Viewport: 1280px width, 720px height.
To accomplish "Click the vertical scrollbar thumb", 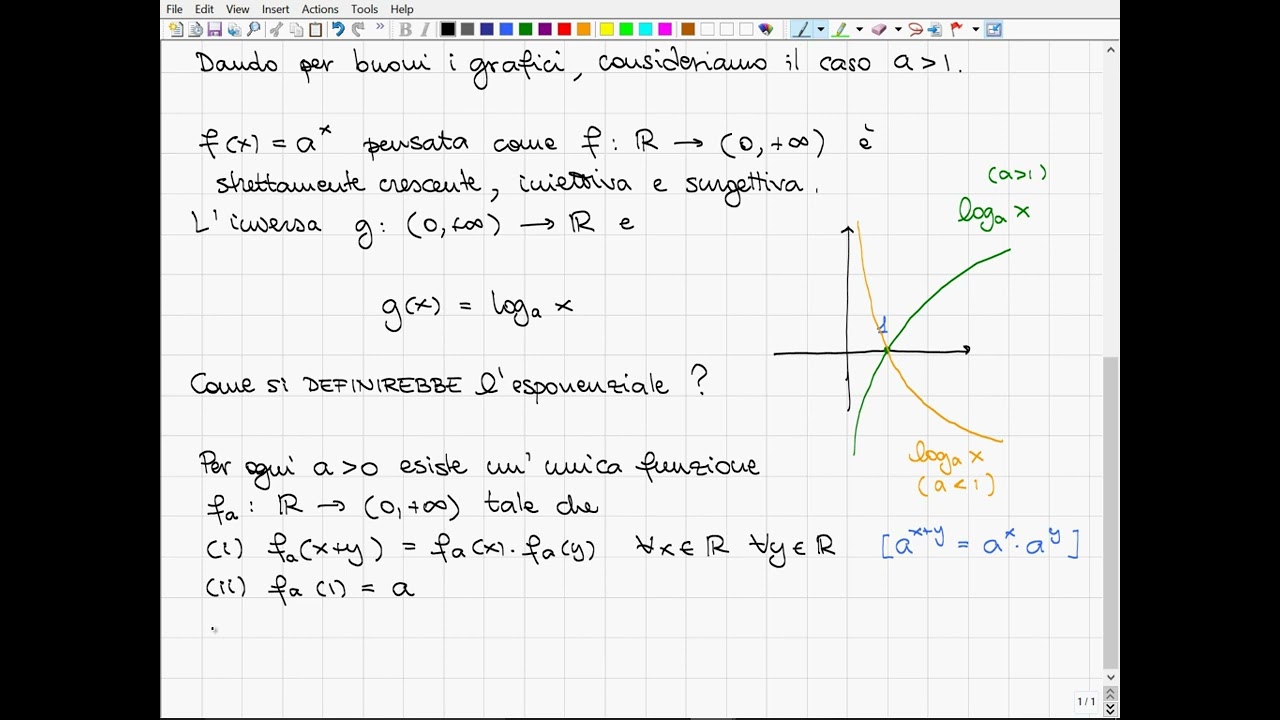I will pos(1111,512).
